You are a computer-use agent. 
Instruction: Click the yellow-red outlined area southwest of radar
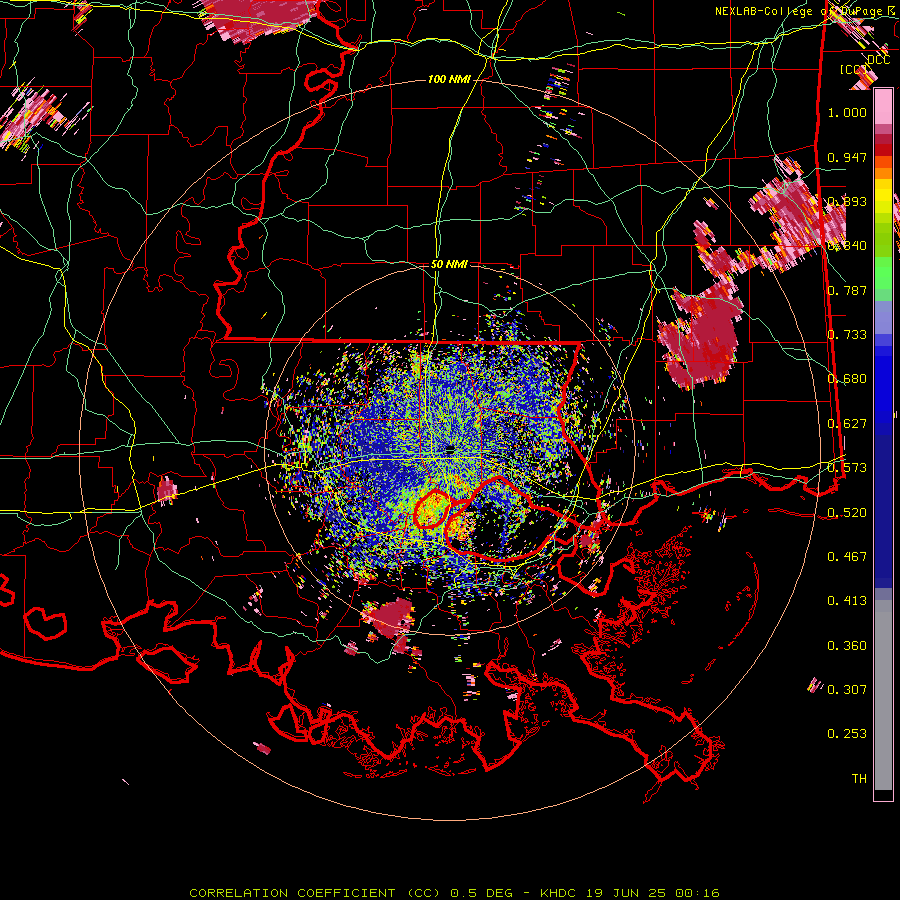coord(430,509)
